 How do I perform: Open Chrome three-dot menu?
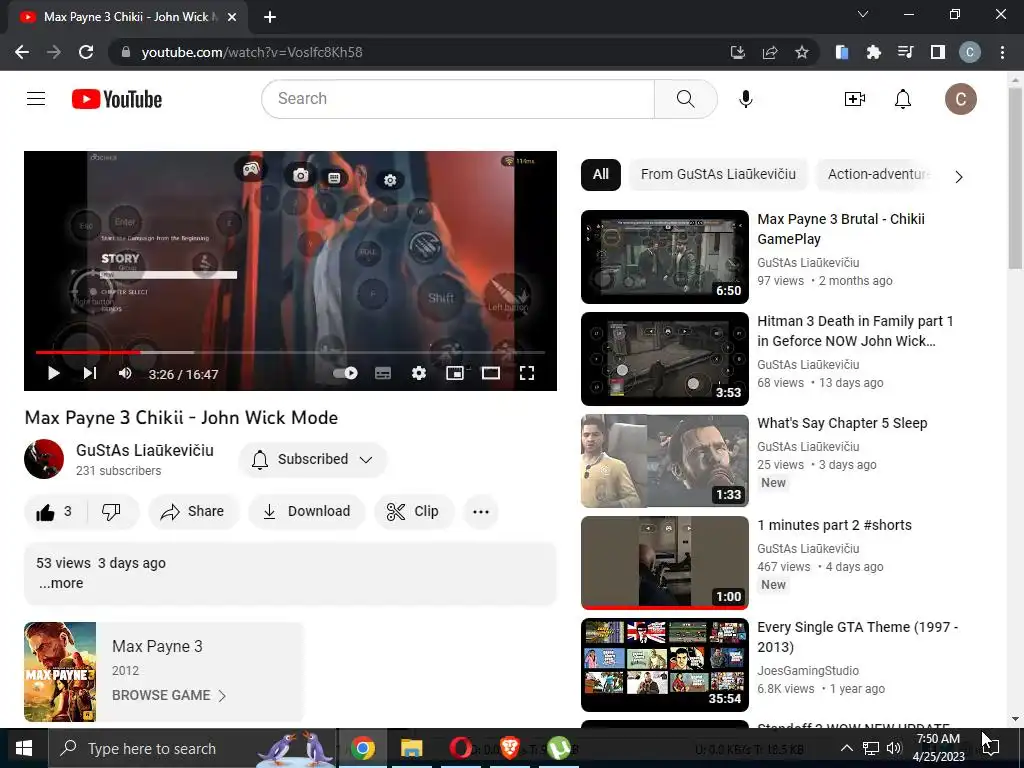coord(1002,52)
